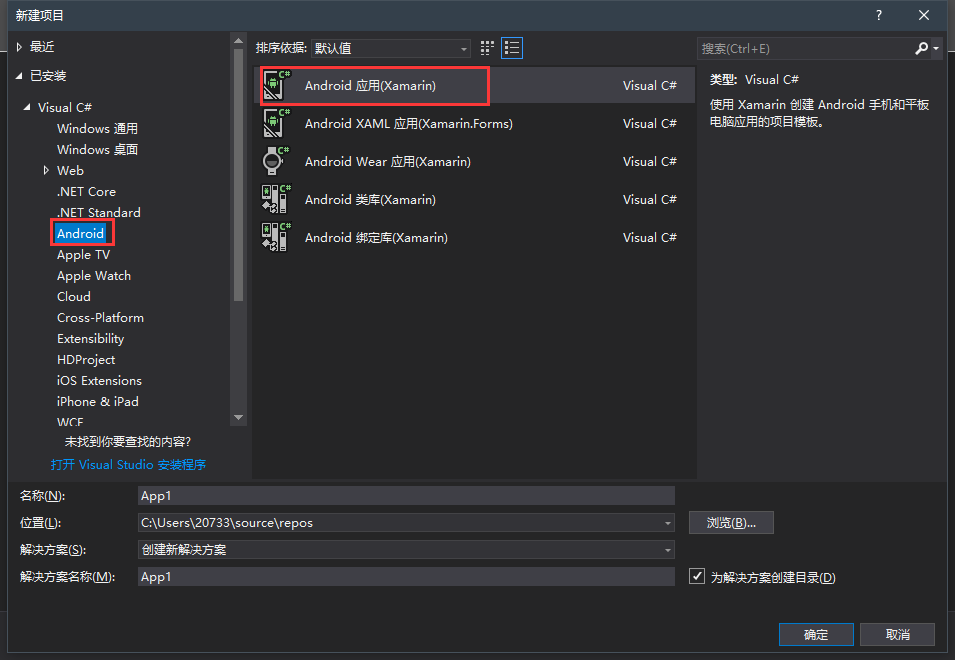
Task: Close the 新建项目 dialog
Action: [x=924, y=15]
